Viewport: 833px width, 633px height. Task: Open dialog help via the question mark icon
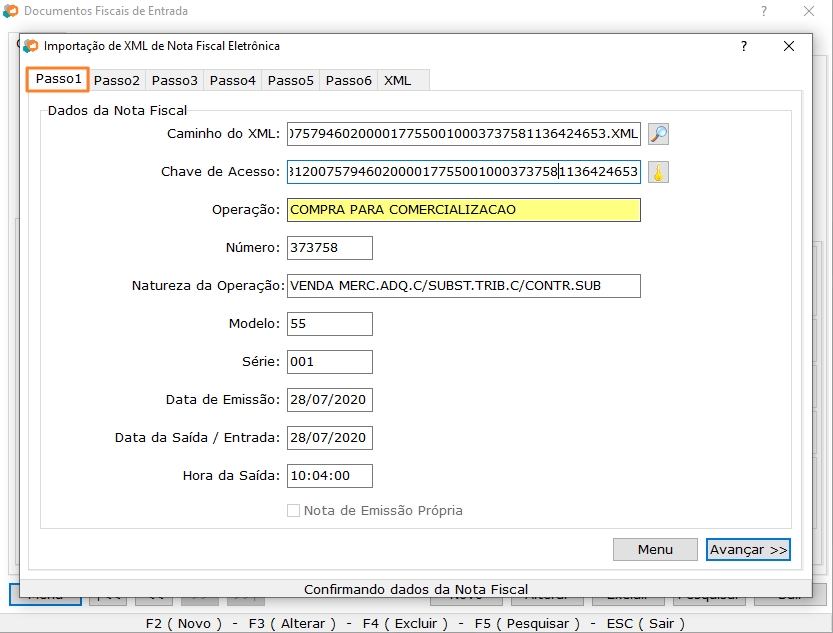click(742, 46)
